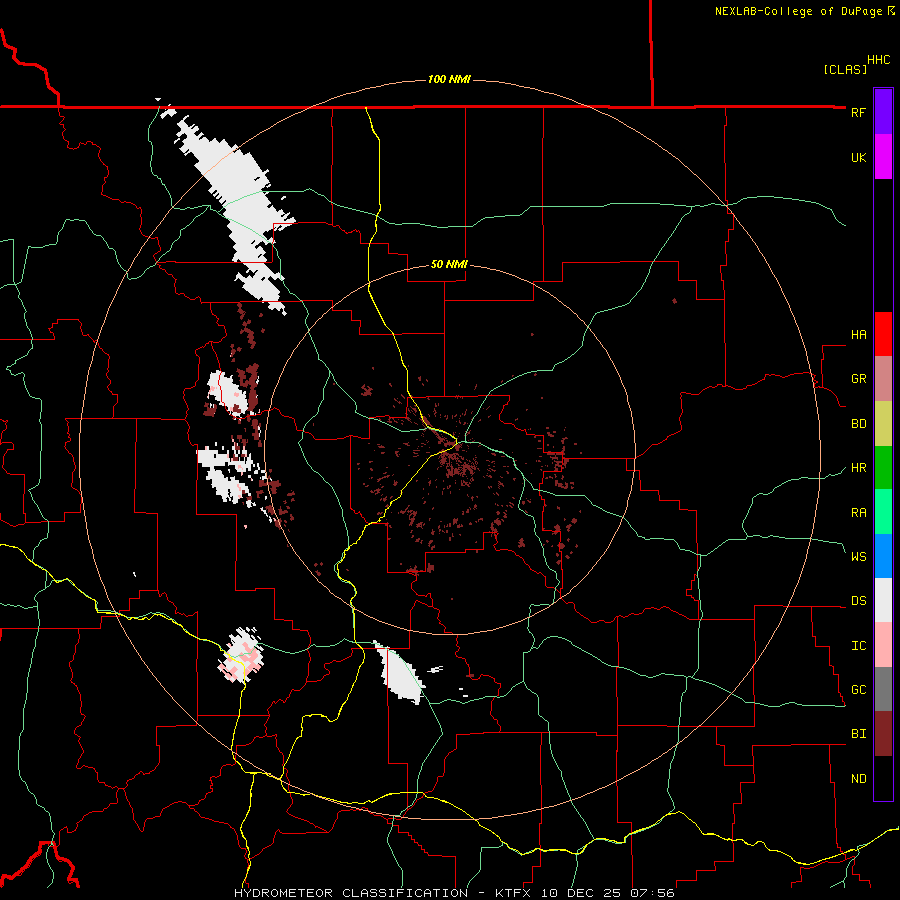900x900 pixels.
Task: Click the WS legend label
Action: pos(858,556)
